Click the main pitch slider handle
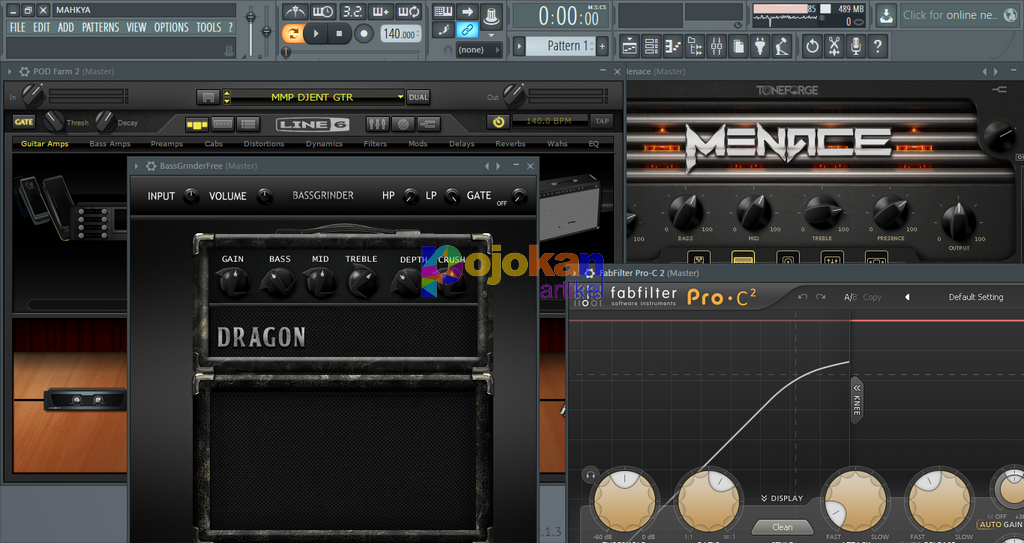 click(266, 31)
